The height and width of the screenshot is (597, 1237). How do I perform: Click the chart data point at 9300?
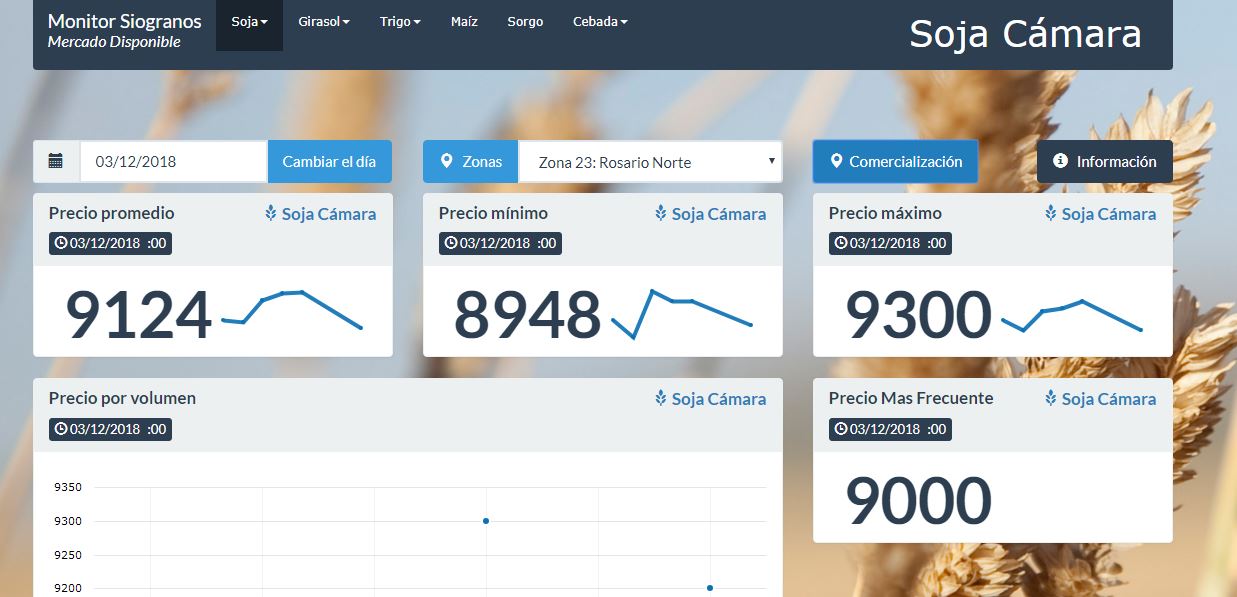click(x=486, y=521)
